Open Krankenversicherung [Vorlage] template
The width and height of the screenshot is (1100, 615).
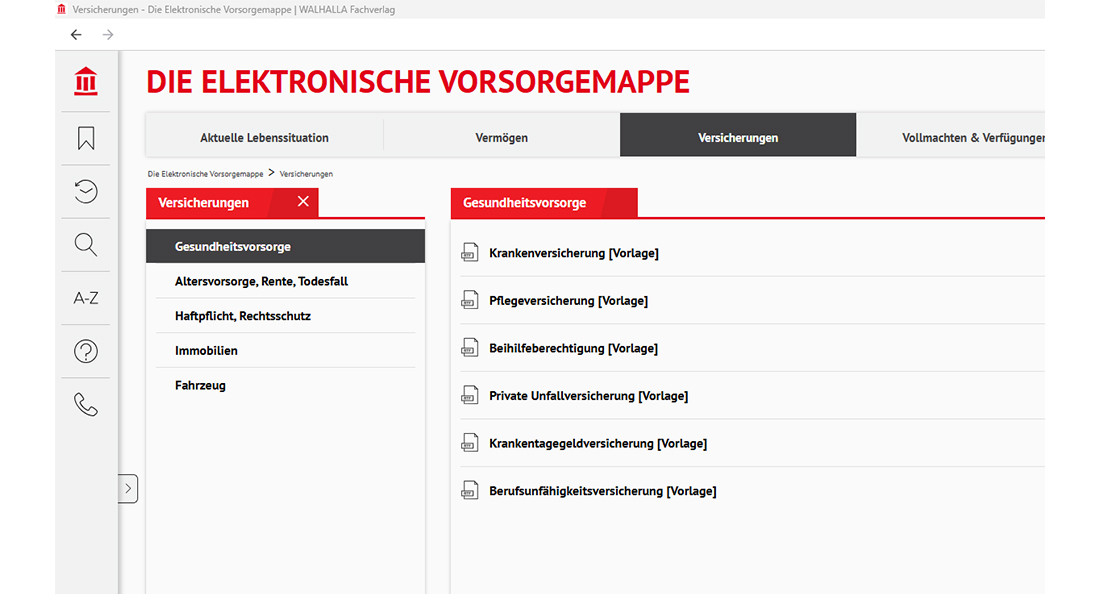point(574,253)
